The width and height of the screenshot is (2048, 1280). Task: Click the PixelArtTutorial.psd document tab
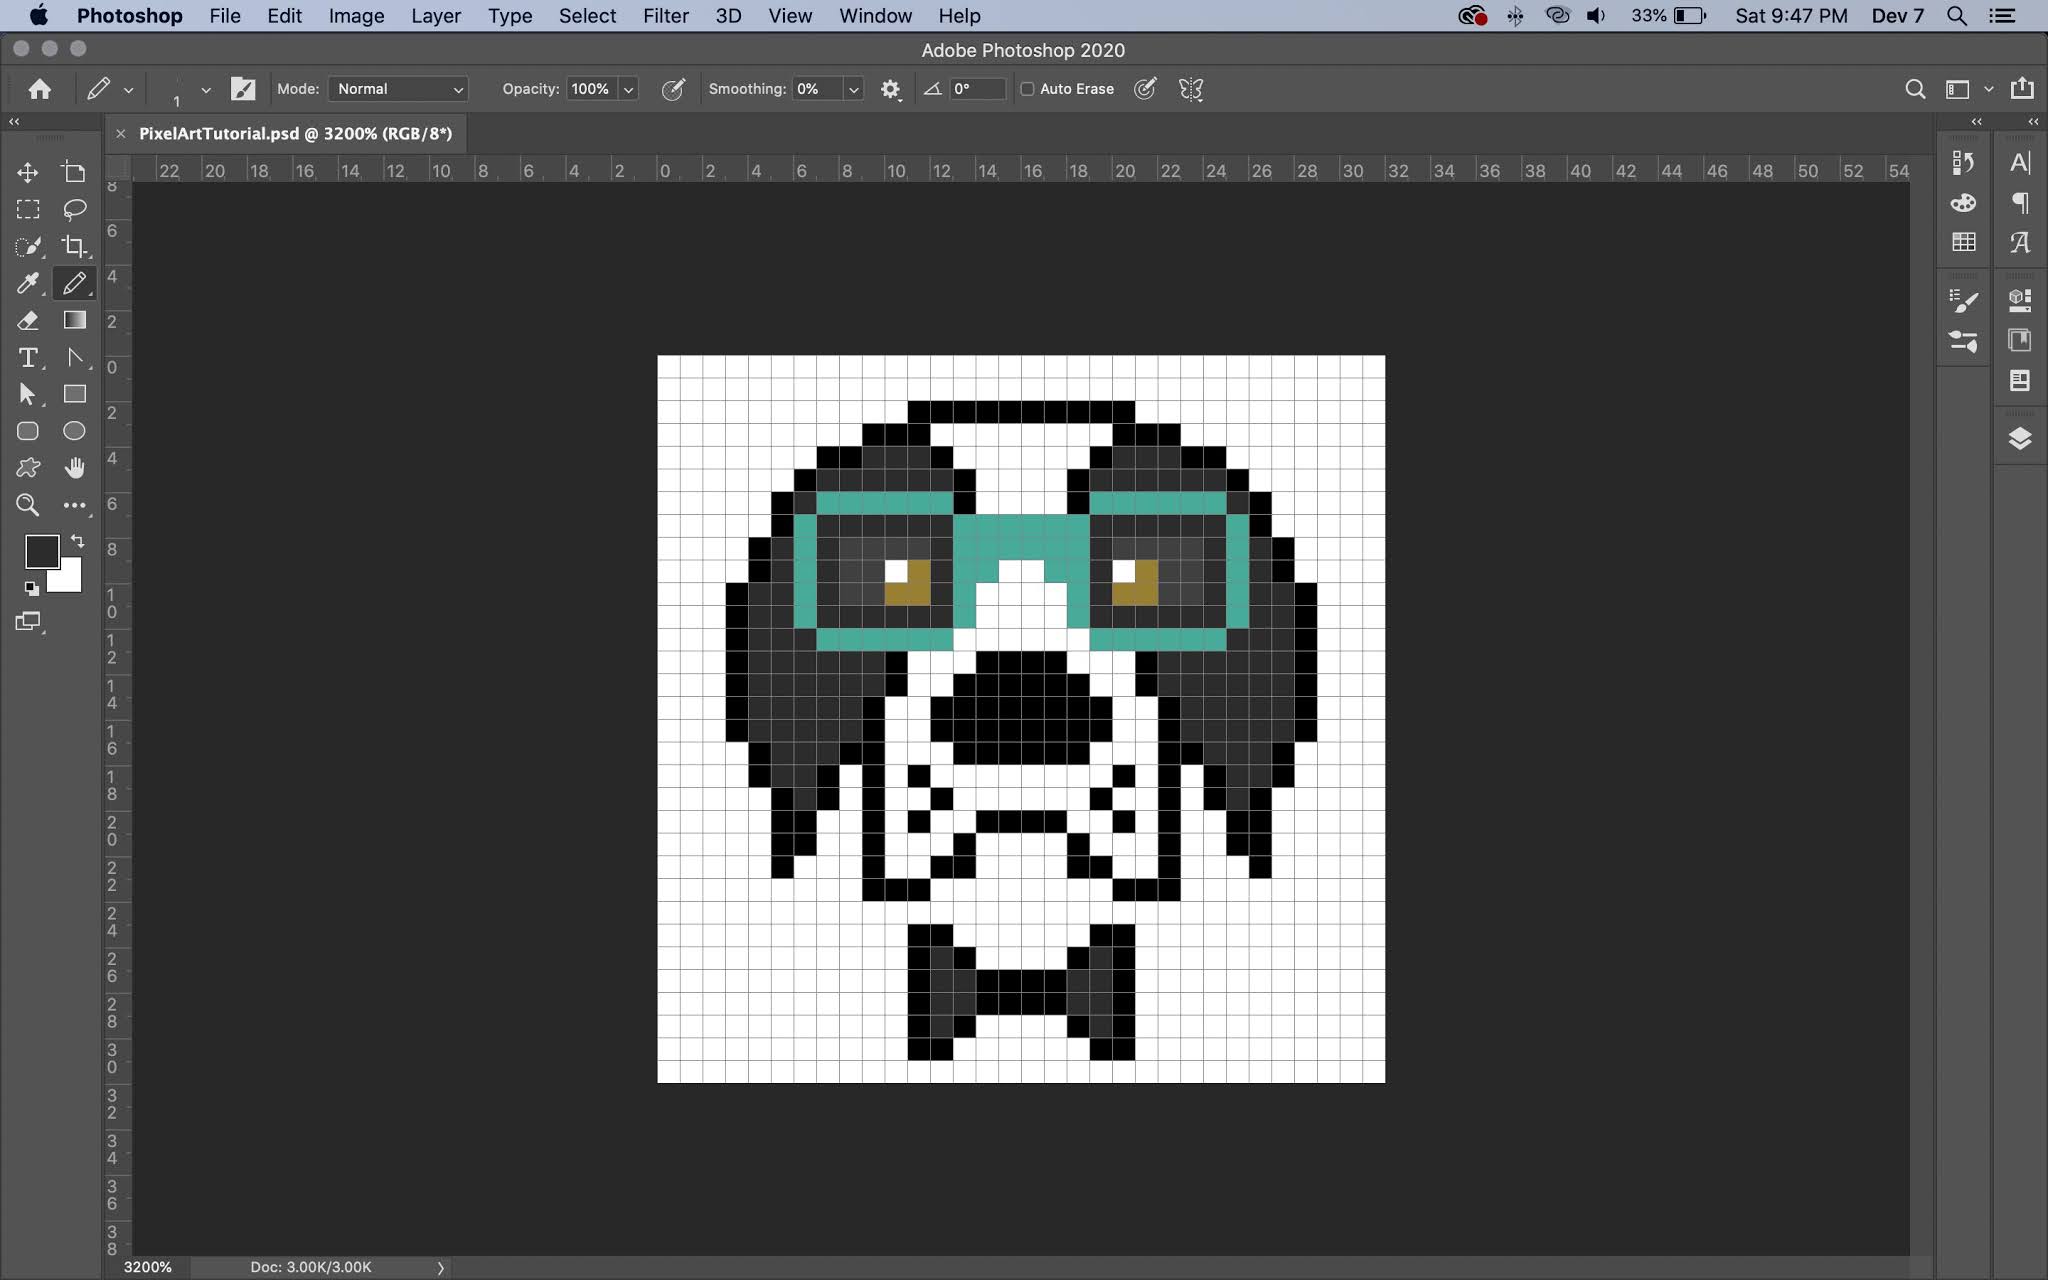[x=295, y=133]
